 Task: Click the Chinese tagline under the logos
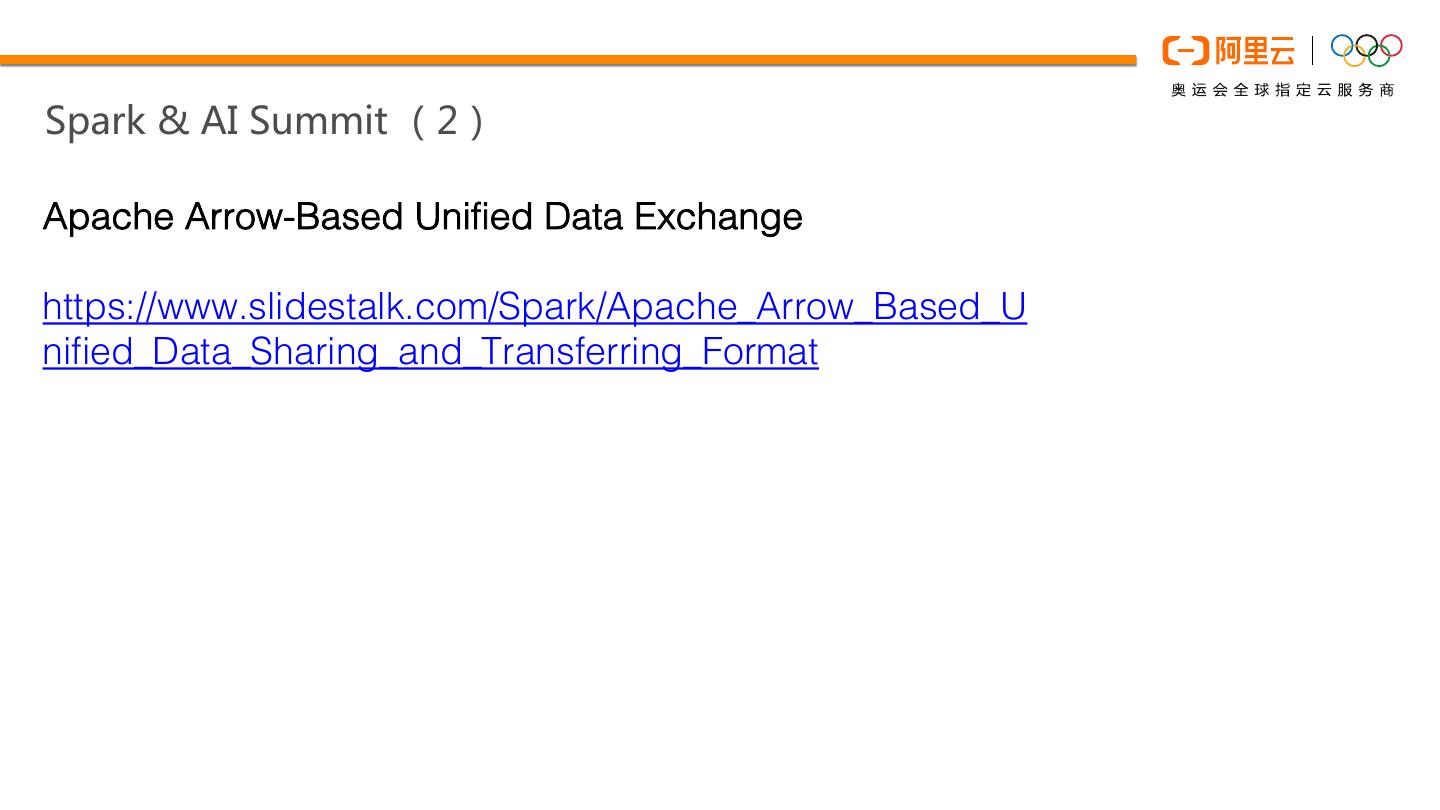click(x=1282, y=90)
